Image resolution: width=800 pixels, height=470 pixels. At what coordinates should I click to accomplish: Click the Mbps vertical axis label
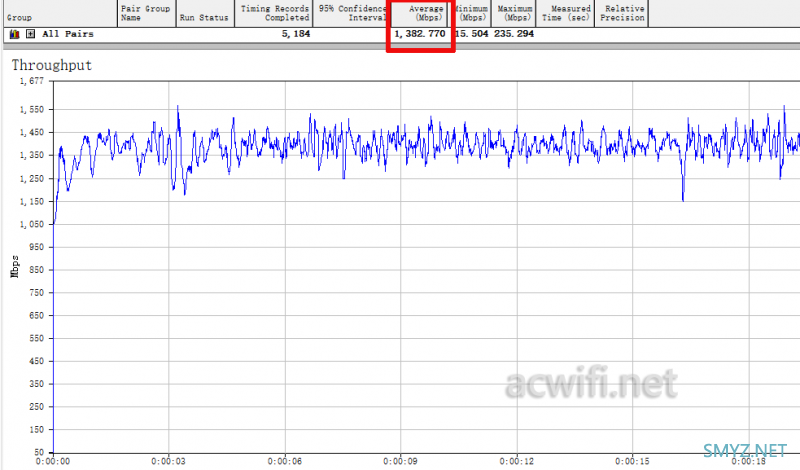[15, 267]
